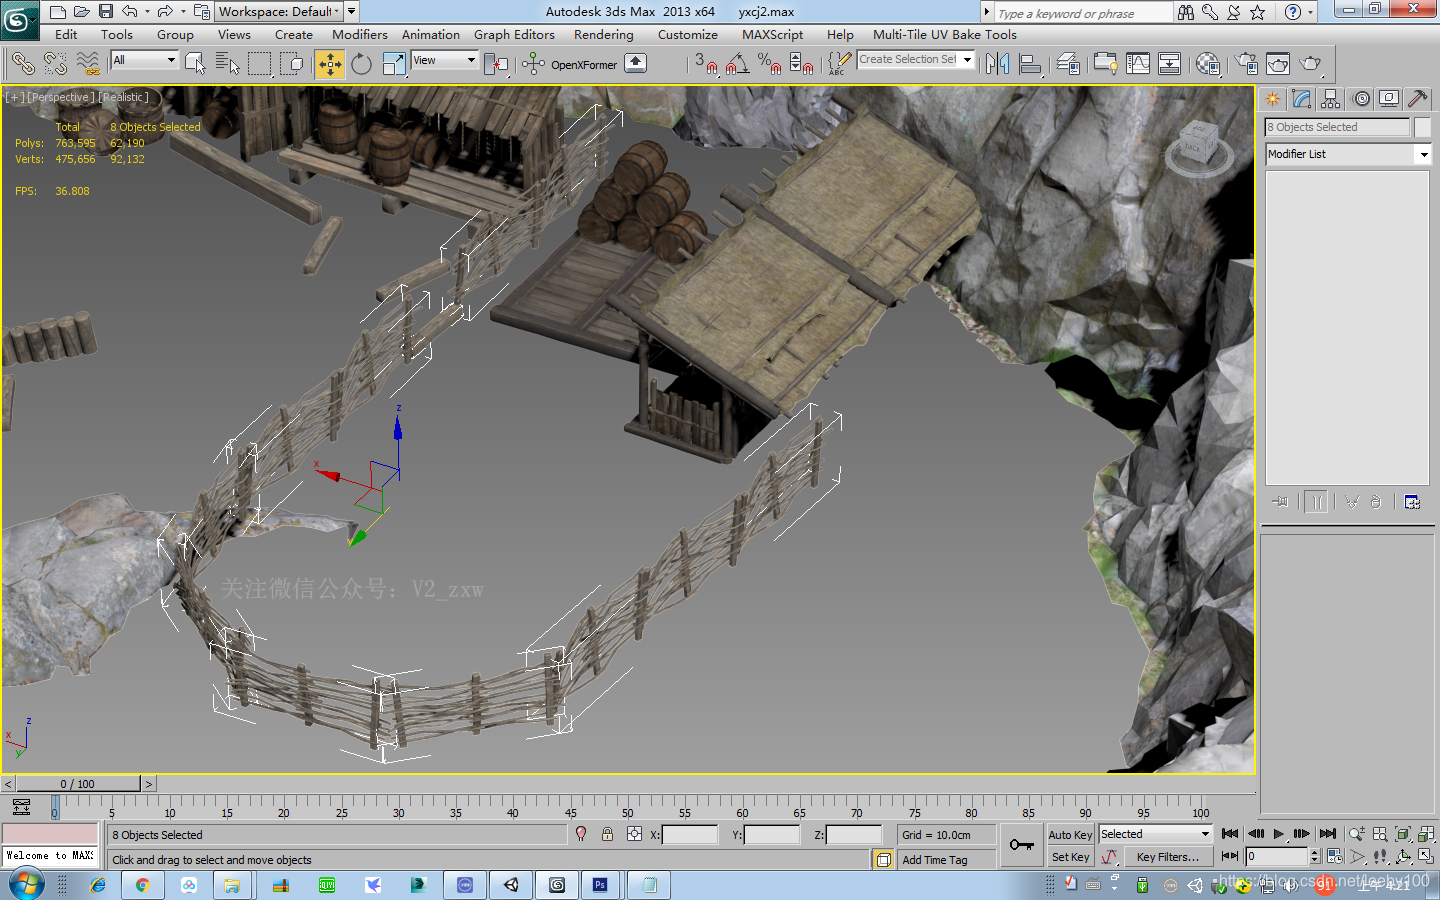Click the Mirror tool icon
Screen dimensions: 1440x900
(x=997, y=65)
